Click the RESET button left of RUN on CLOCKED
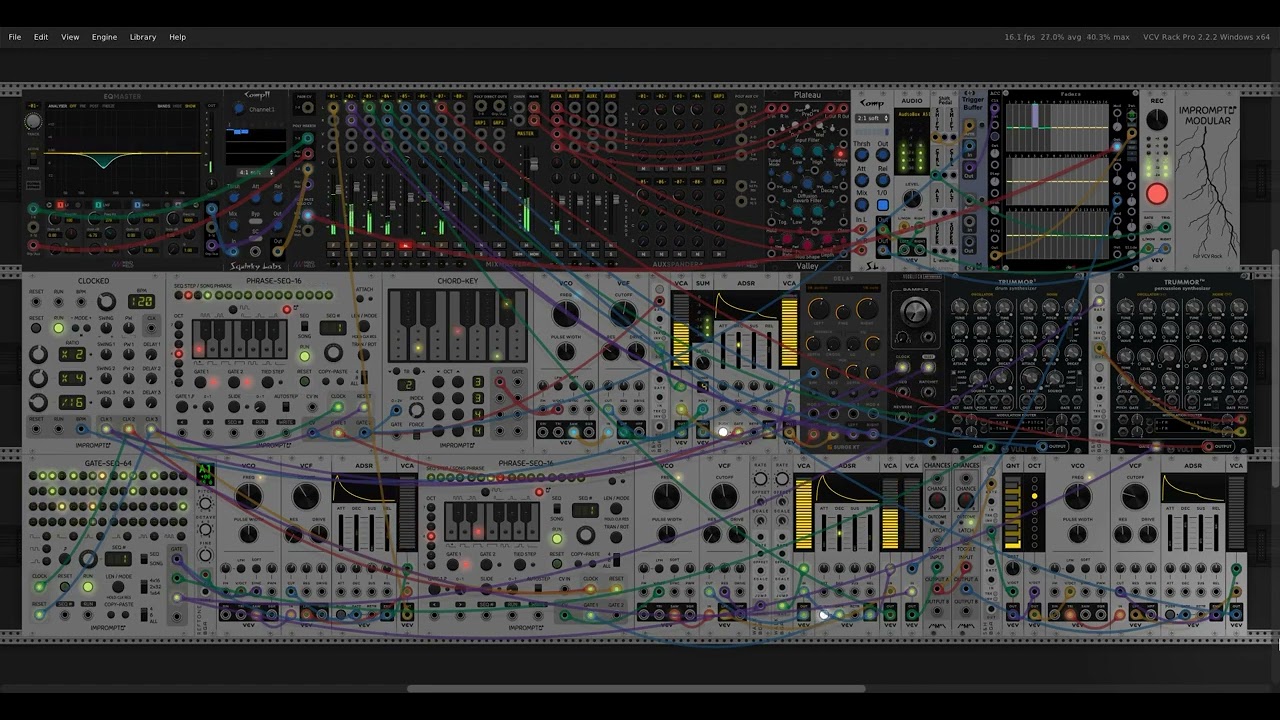 36,328
